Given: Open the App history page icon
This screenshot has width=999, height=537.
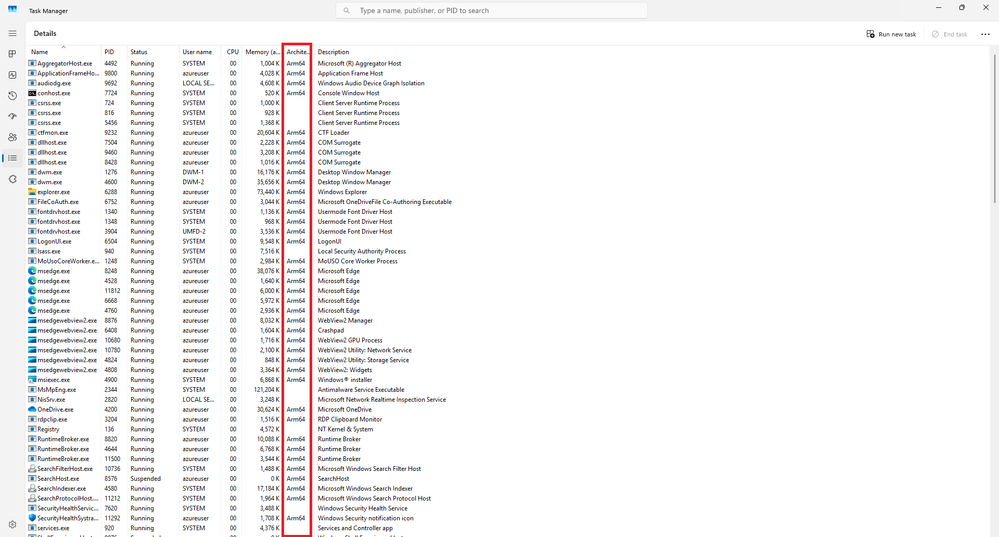Looking at the screenshot, I should 12,96.
